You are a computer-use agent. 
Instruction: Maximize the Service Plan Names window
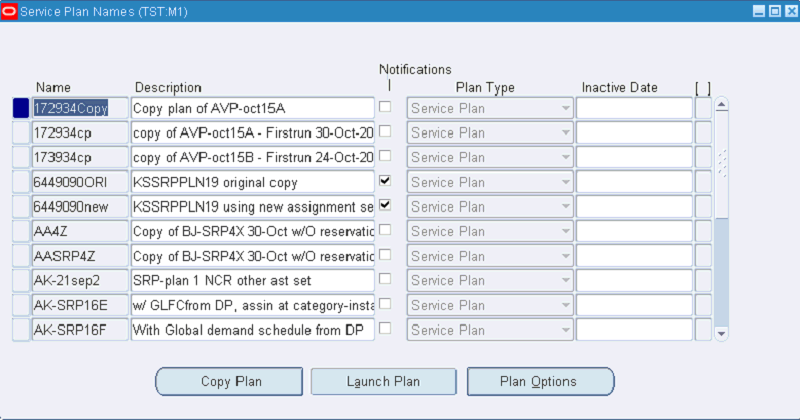click(x=775, y=11)
